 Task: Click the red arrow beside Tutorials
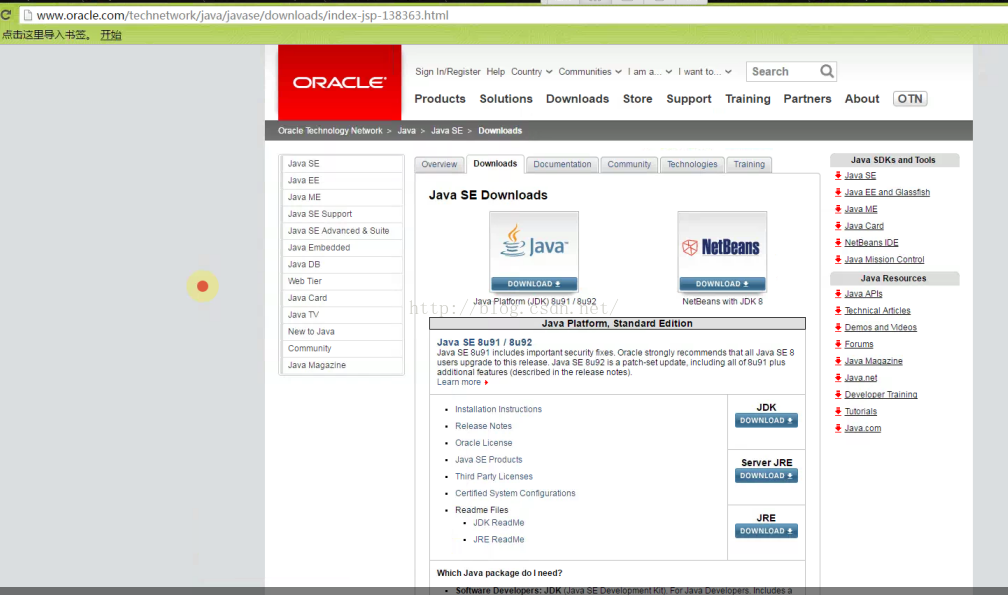click(838, 411)
